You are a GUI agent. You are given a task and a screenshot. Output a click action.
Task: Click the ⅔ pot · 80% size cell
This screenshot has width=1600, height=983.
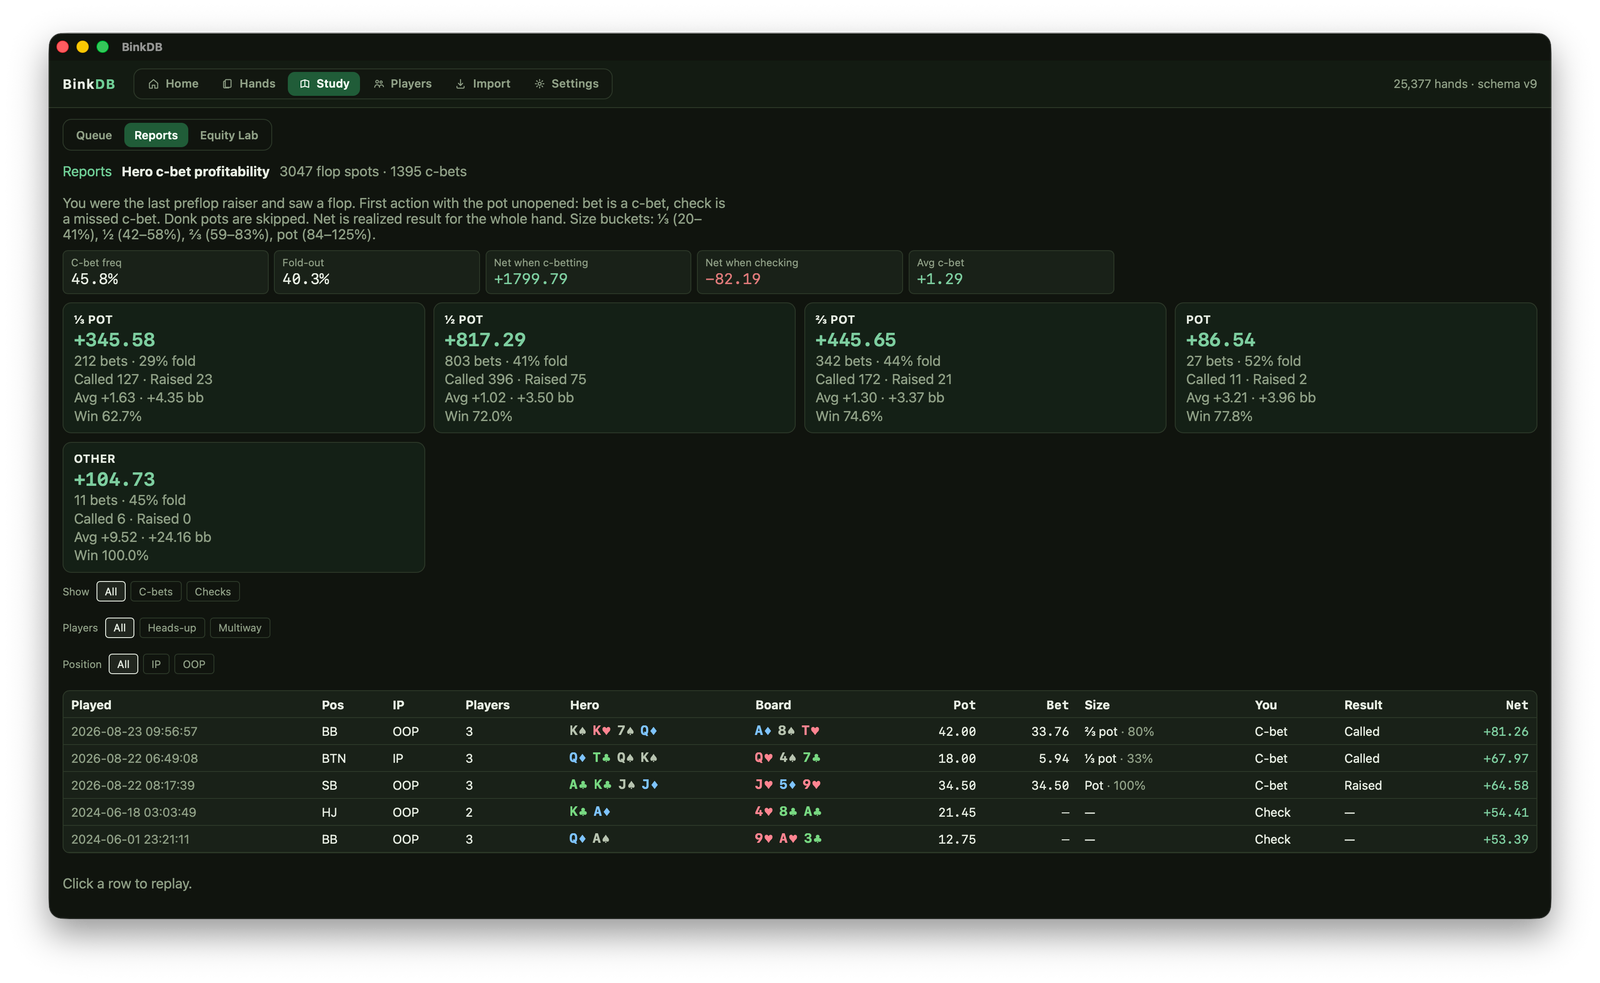click(x=1119, y=732)
